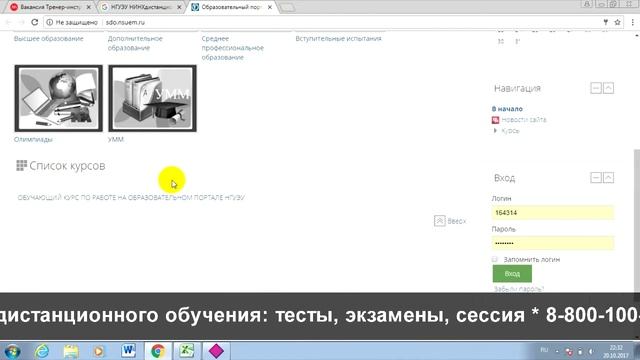The width and height of the screenshot is (640, 360).
Task: Switch to Word from the taskbar
Action: pos(129,351)
